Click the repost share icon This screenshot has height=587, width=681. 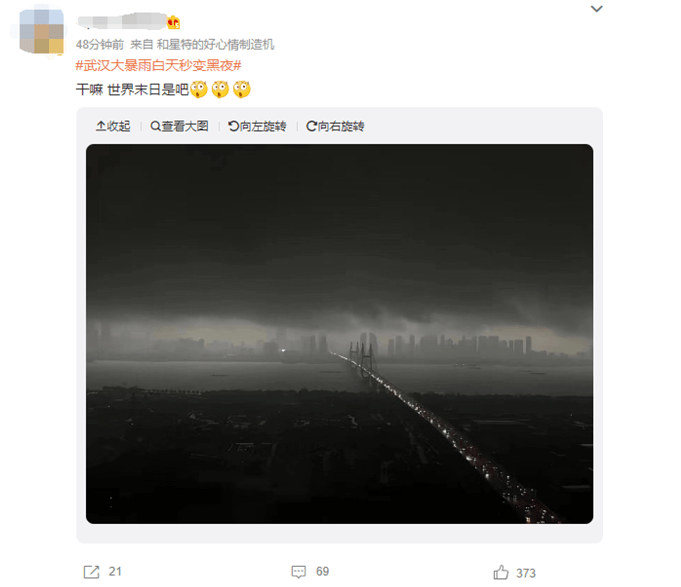pyautogui.click(x=91, y=572)
